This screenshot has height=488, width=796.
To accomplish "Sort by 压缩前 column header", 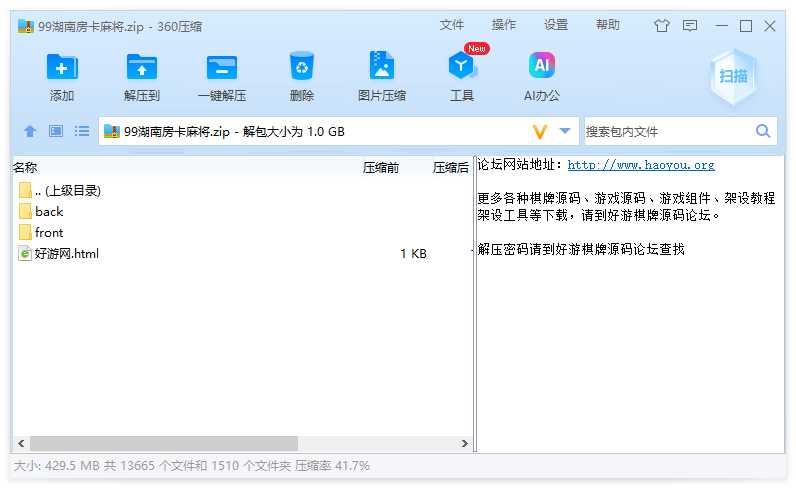I will [x=381, y=168].
